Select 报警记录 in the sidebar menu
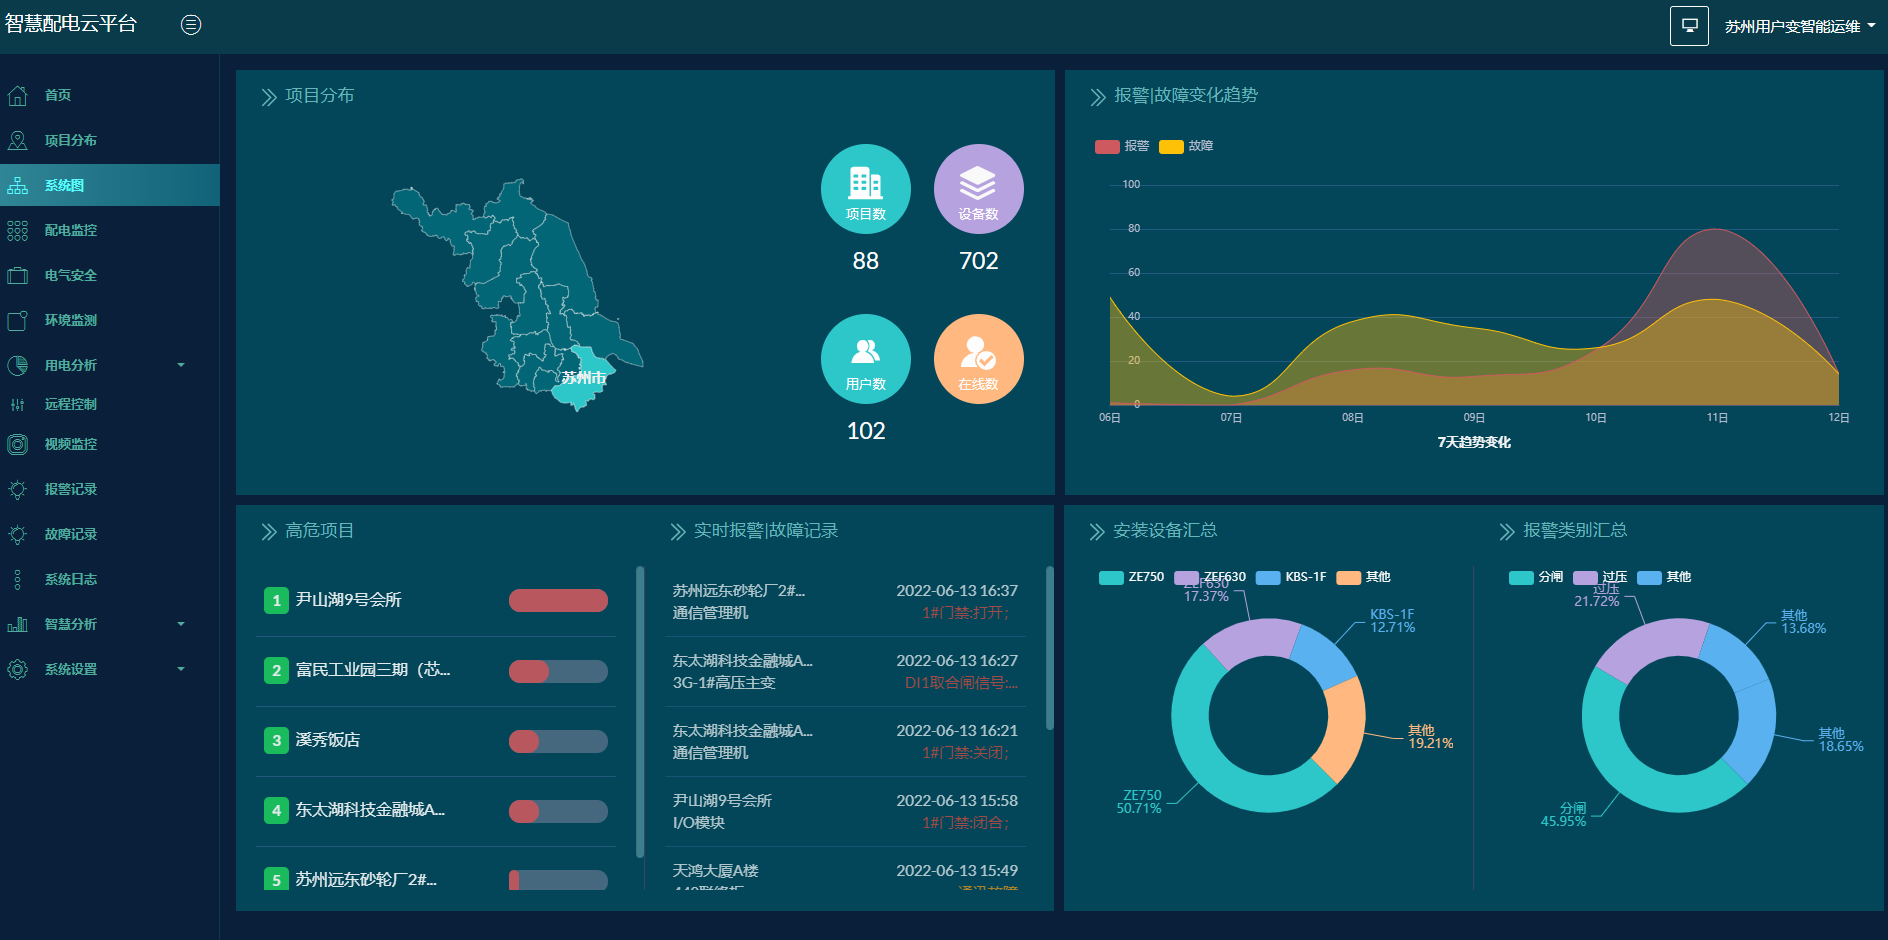 point(70,489)
